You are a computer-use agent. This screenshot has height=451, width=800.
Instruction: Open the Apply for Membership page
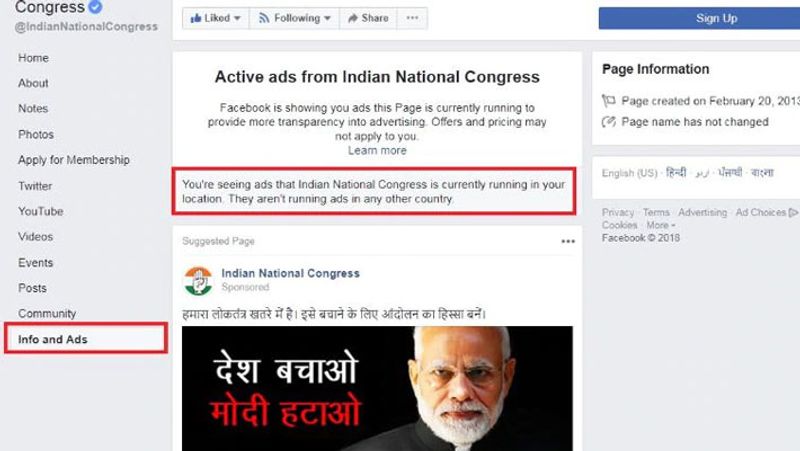(74, 160)
